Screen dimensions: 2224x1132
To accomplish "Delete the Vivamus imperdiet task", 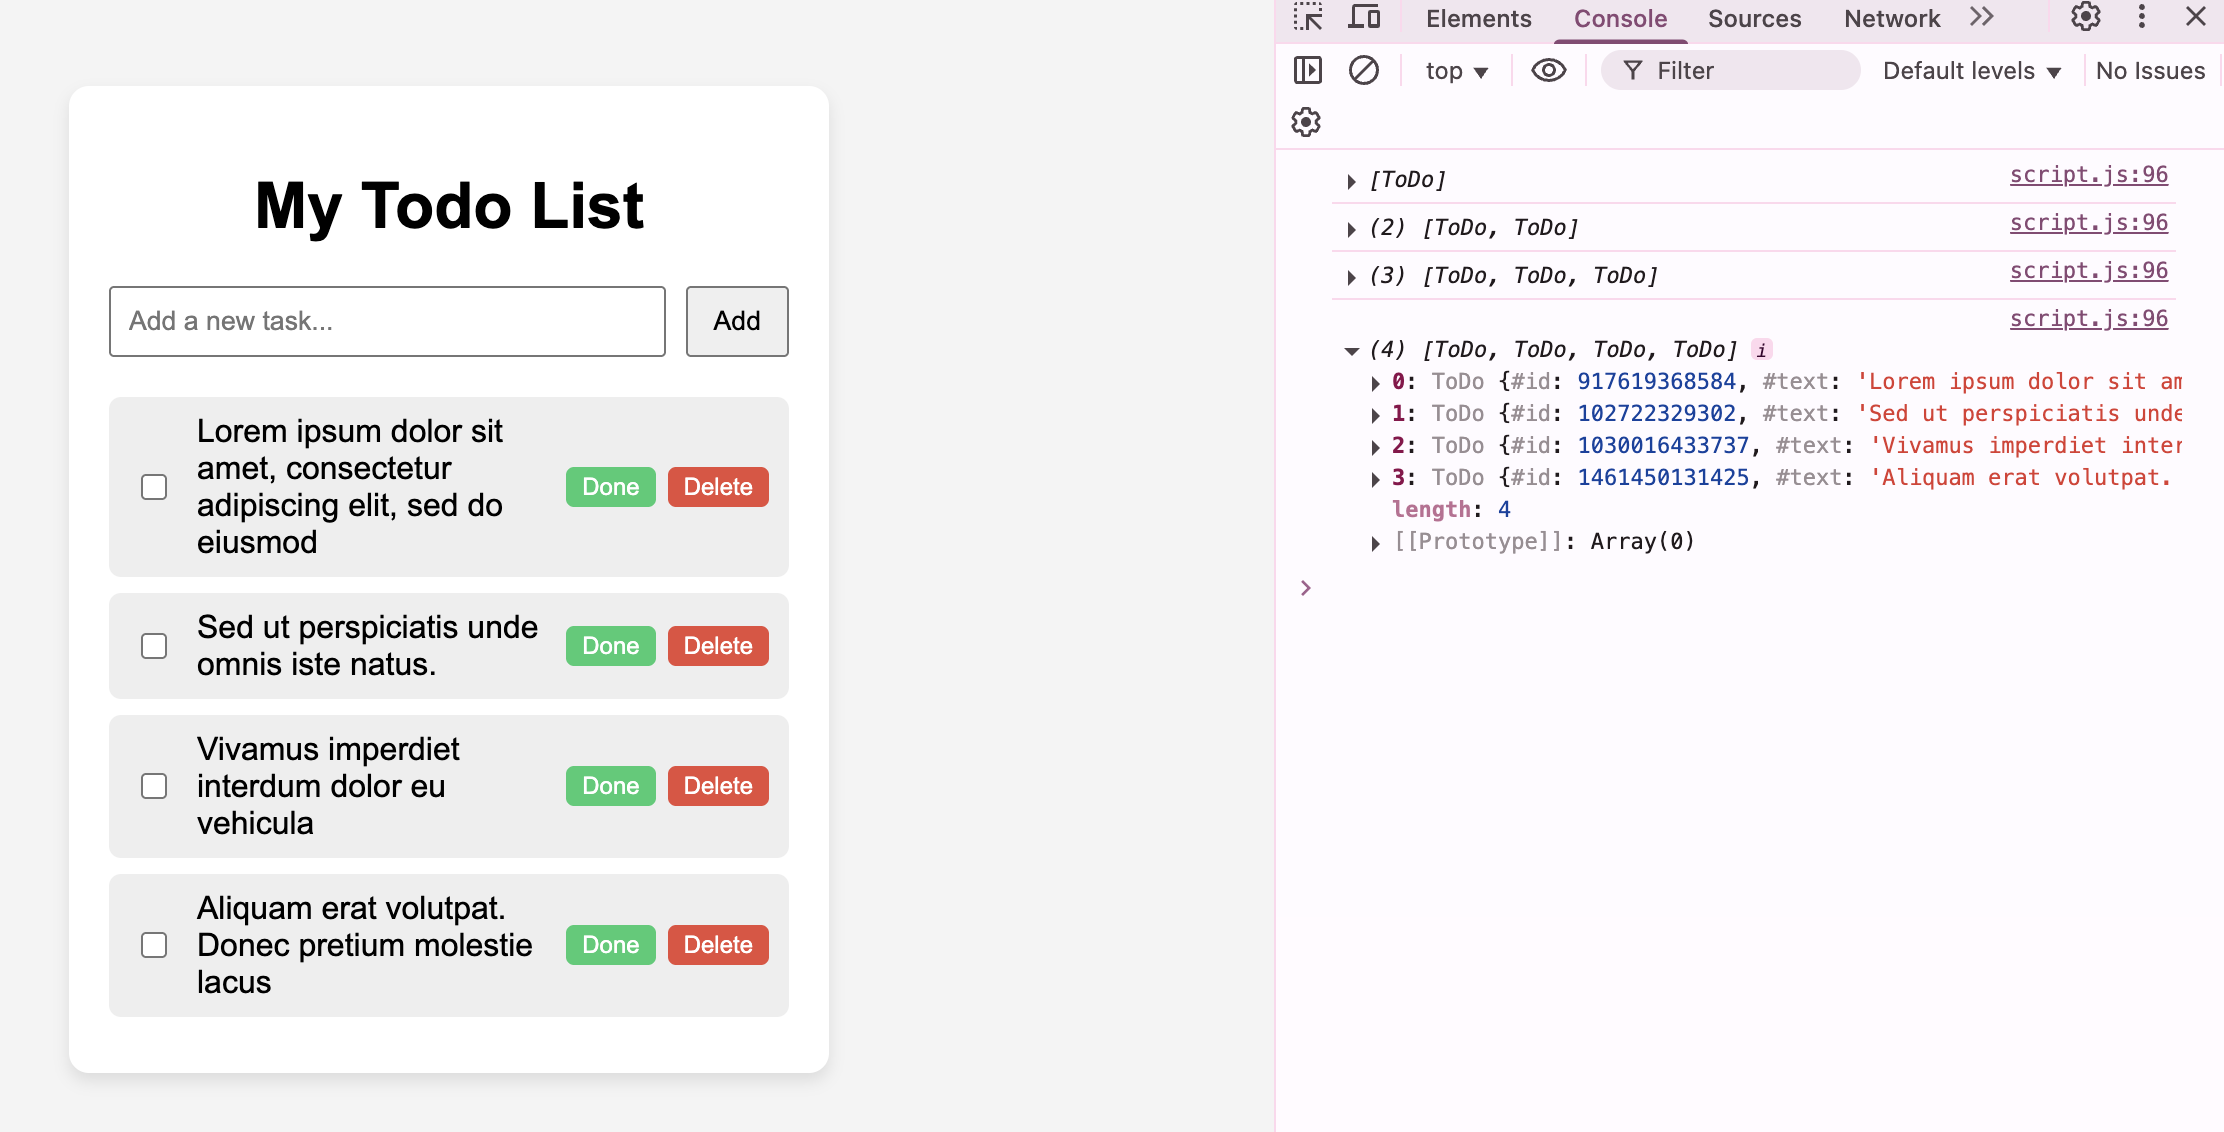I will click(717, 786).
